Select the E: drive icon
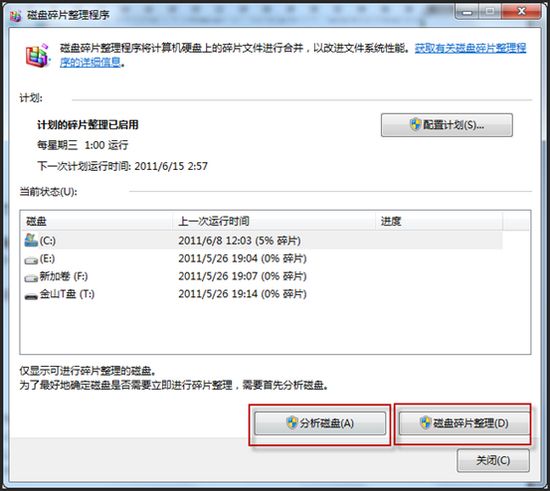This screenshot has height=491, width=550. (x=31, y=260)
